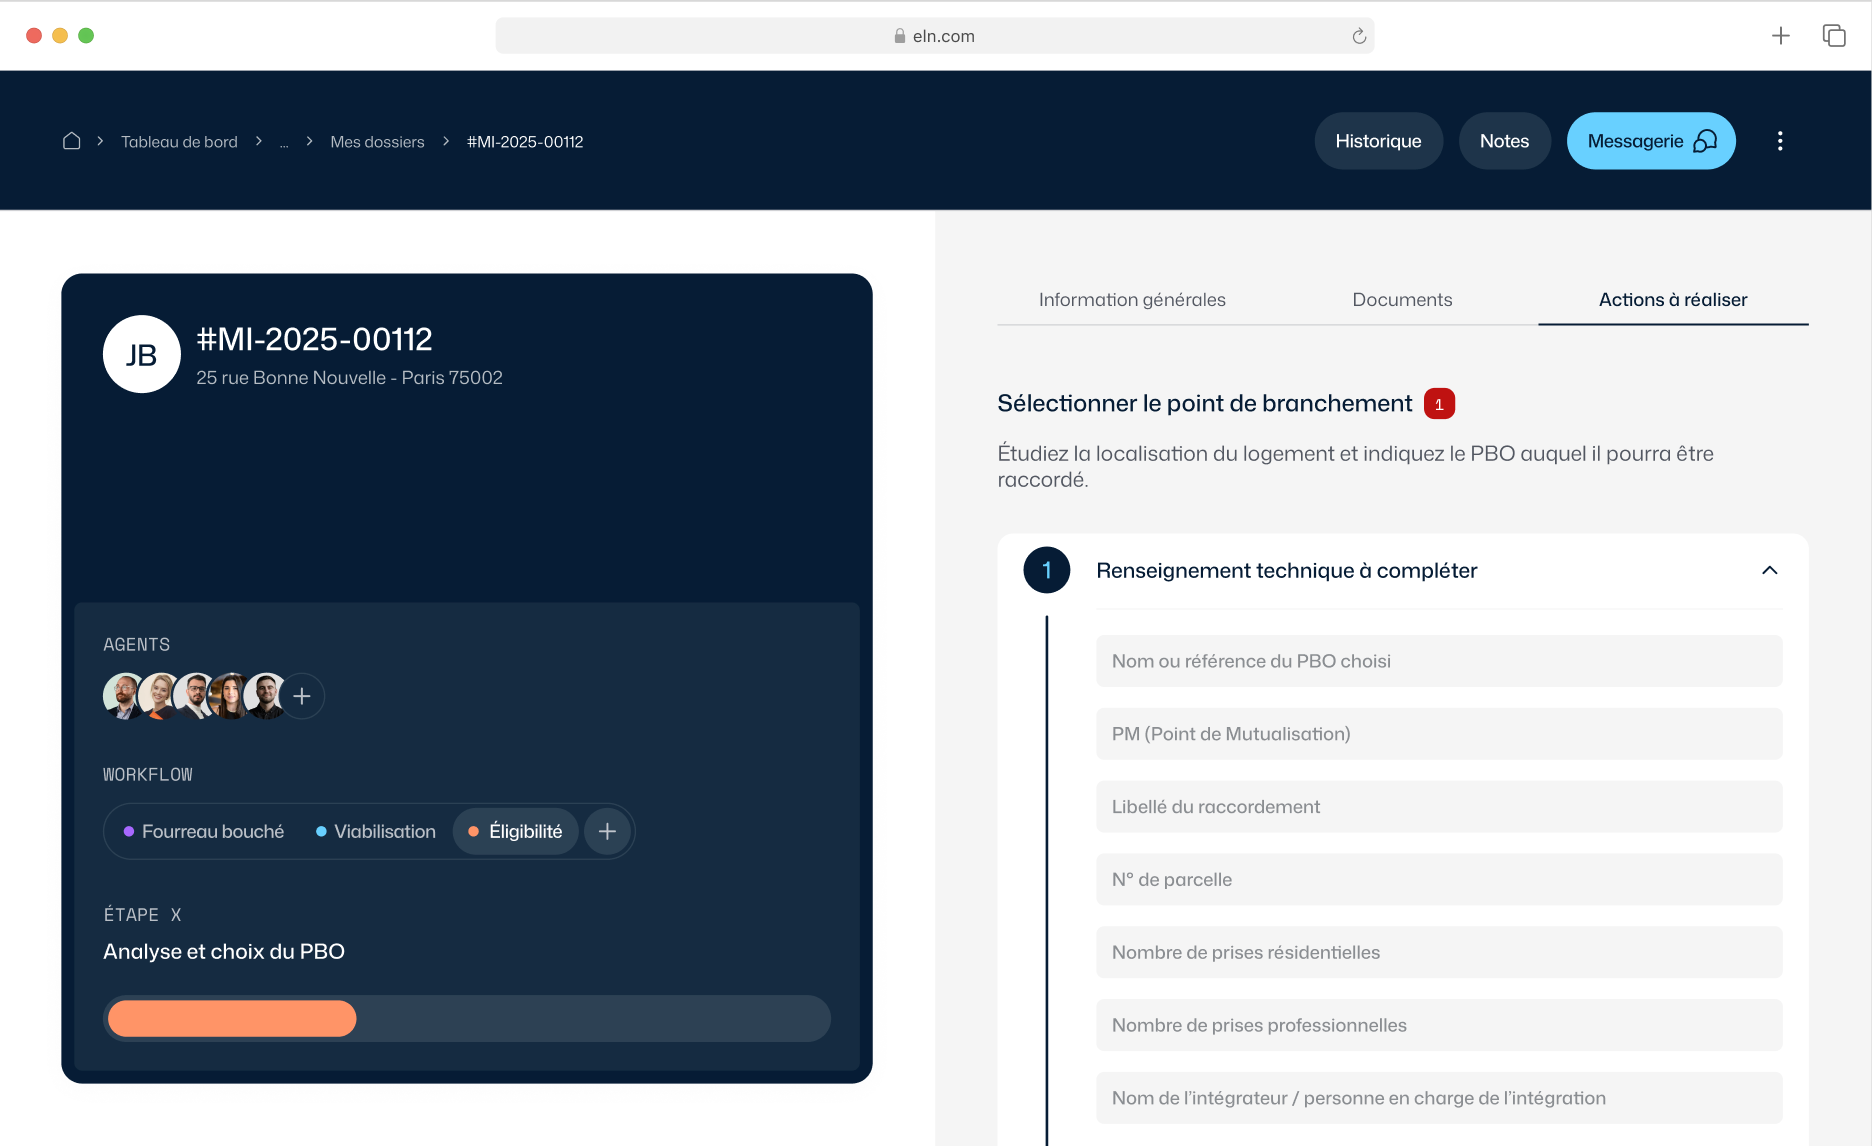The image size is (1872, 1146).
Task: Click the JB initials avatar
Action: [x=142, y=354]
